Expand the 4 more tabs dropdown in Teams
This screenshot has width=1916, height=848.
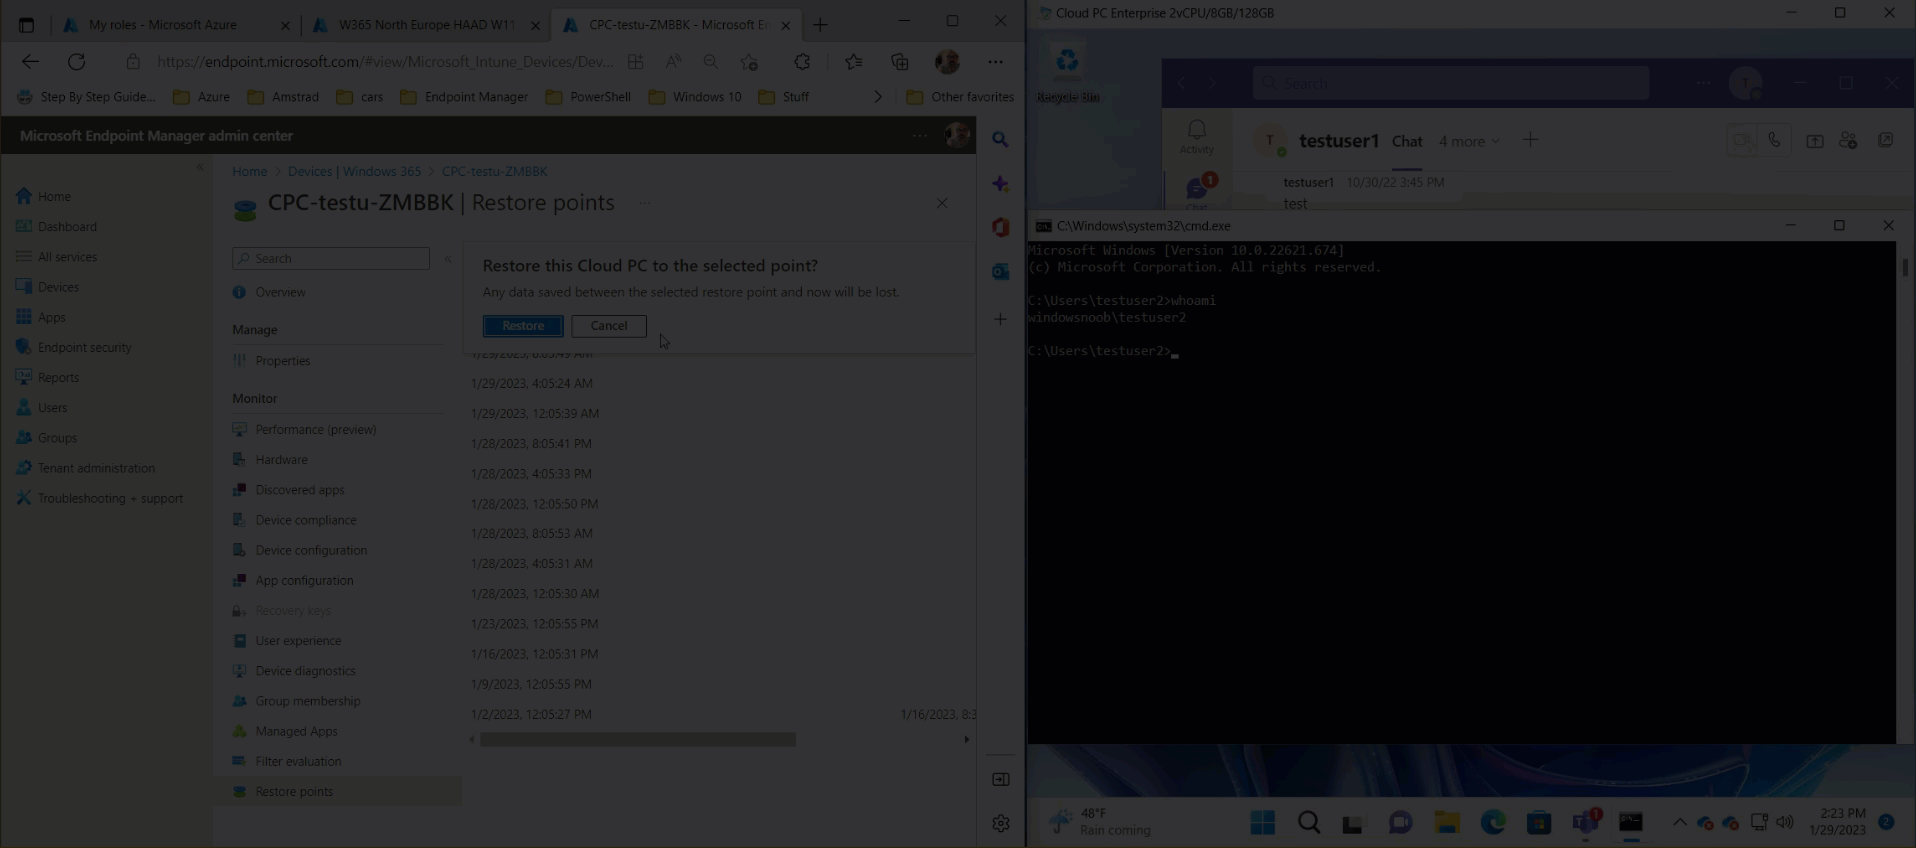pos(1469,142)
